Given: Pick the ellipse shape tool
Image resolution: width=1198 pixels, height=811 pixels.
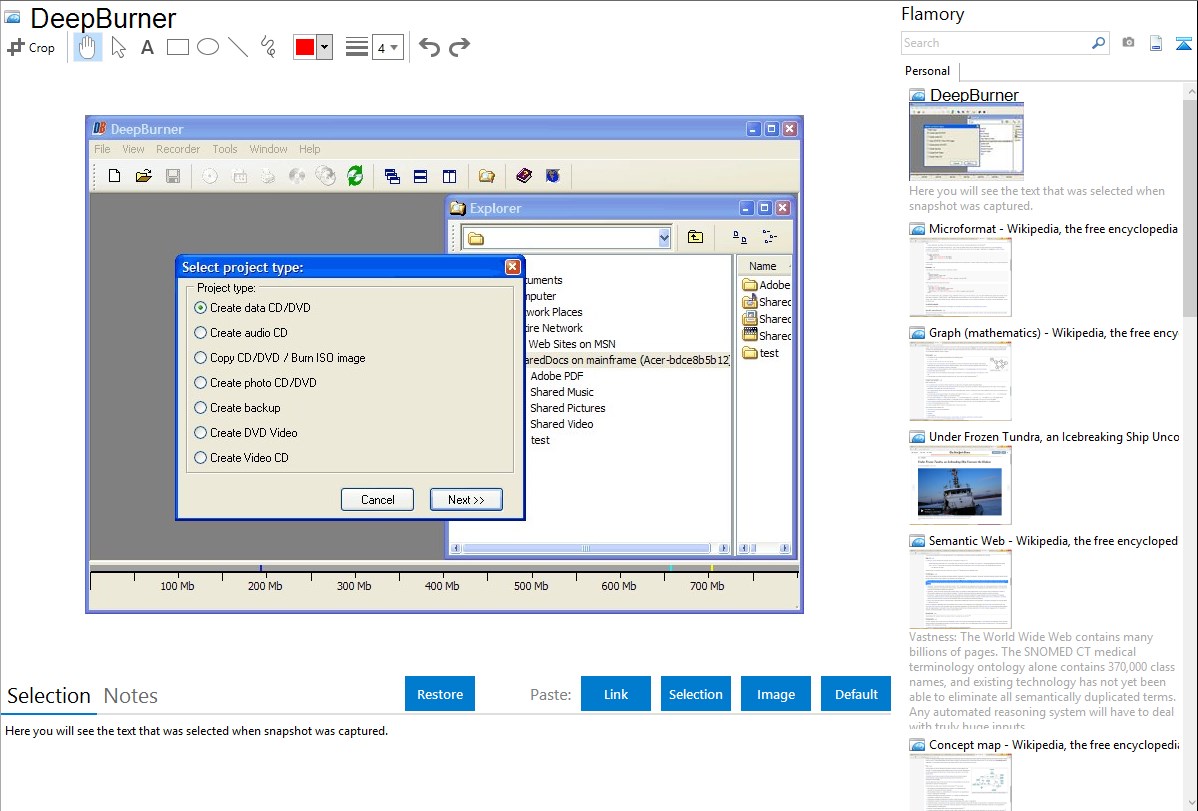Looking at the screenshot, I should 208,47.
